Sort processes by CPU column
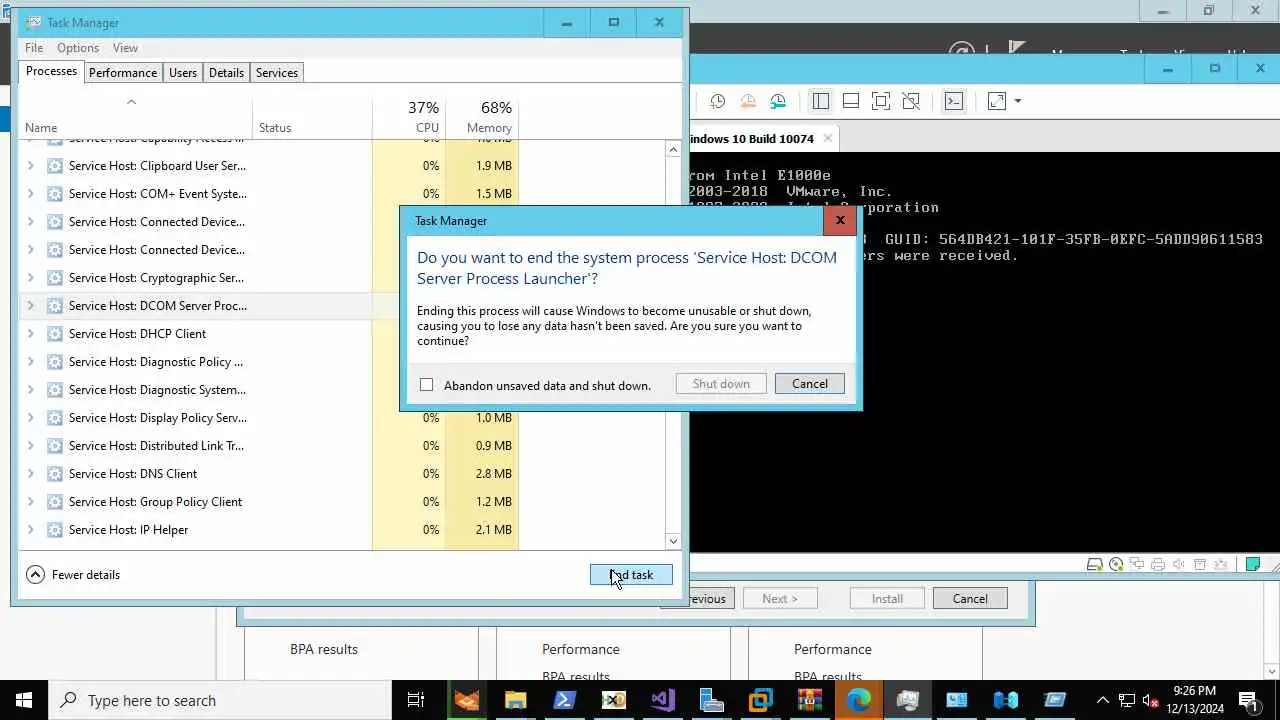1280x720 pixels. pyautogui.click(x=409, y=117)
